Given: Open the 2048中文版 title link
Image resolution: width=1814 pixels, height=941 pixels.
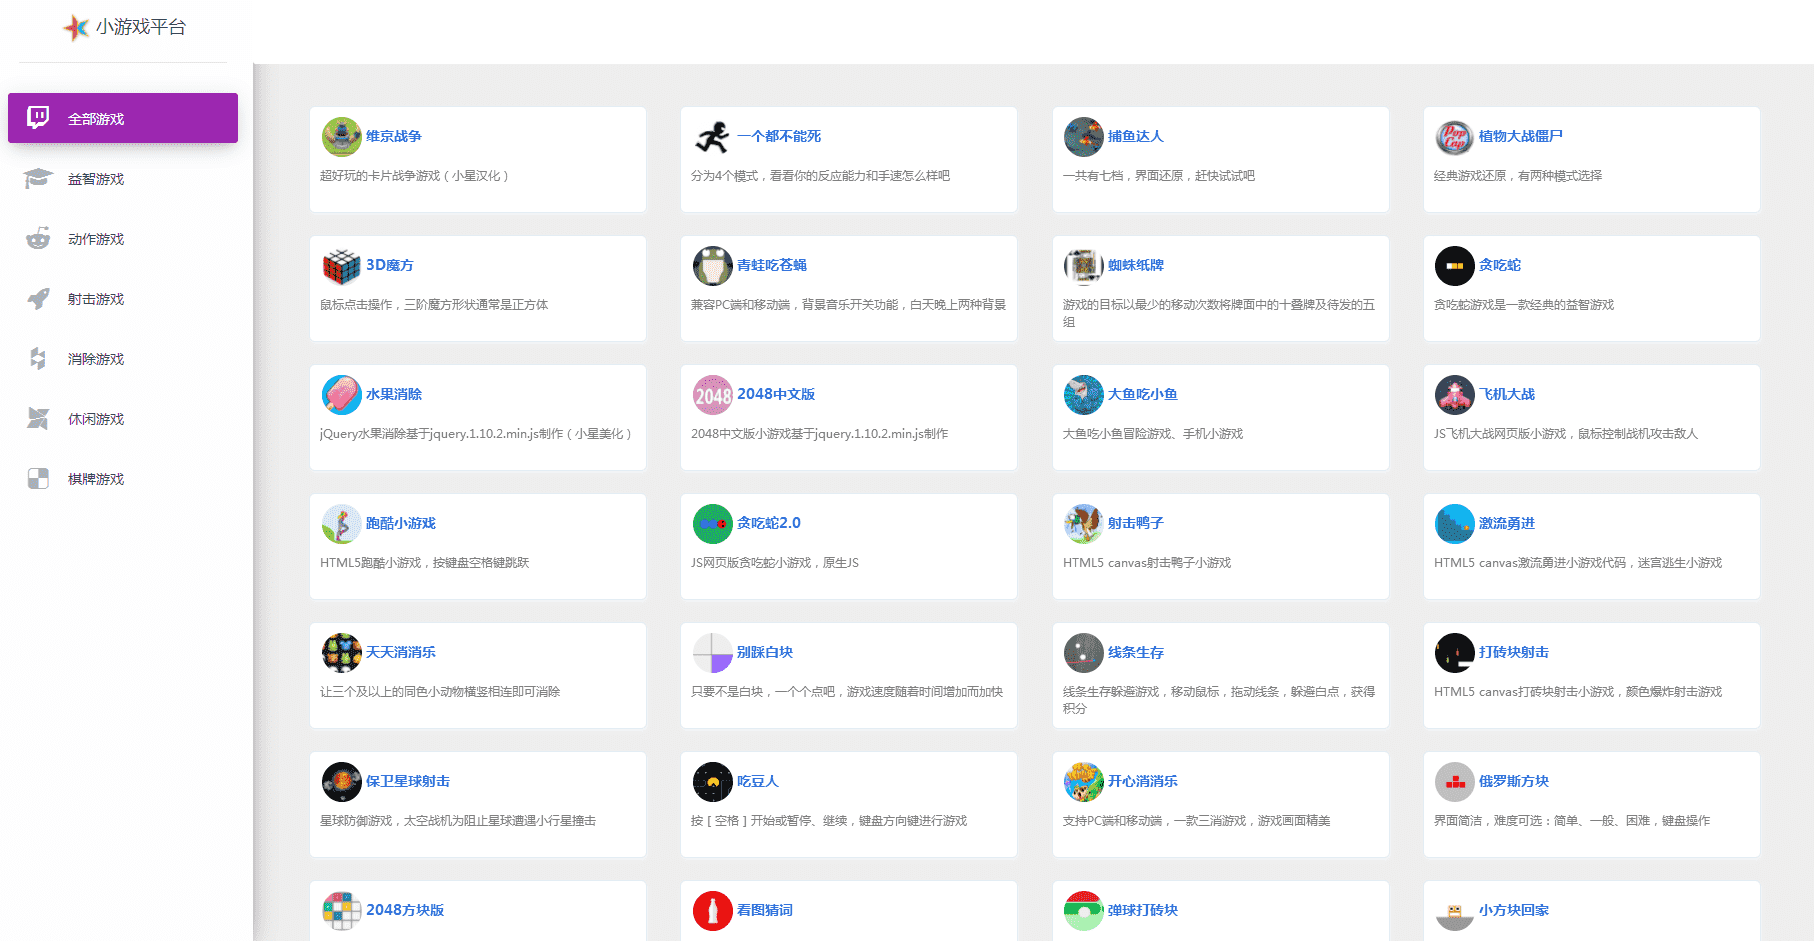Looking at the screenshot, I should (x=776, y=394).
